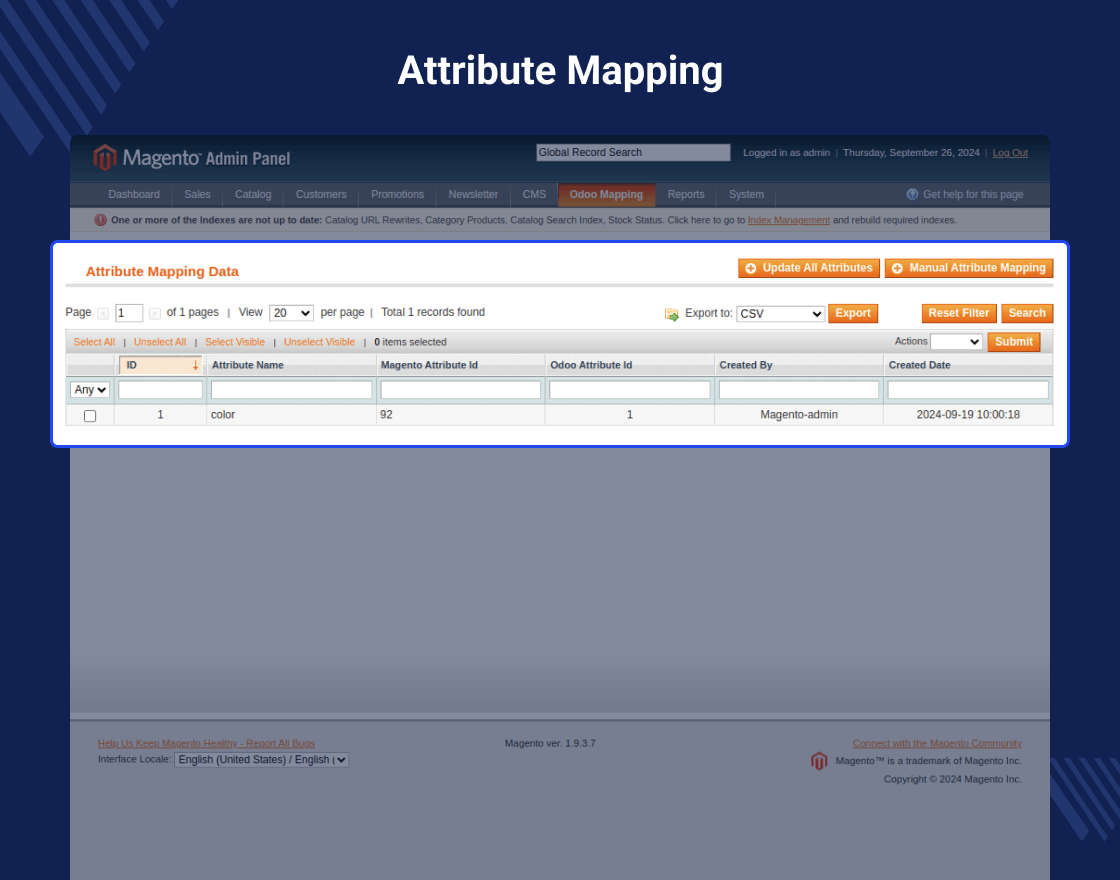Open the Export to CSV dropdown

pos(781,314)
